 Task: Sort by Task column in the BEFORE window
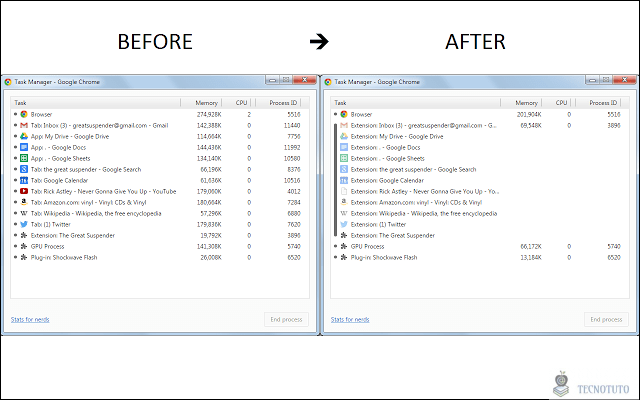point(96,103)
